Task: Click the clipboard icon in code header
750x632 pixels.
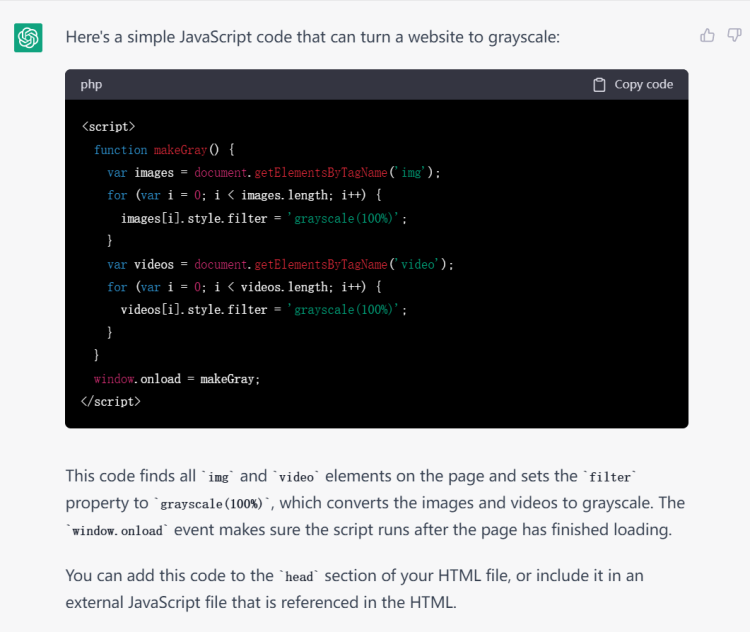Action: 599,85
